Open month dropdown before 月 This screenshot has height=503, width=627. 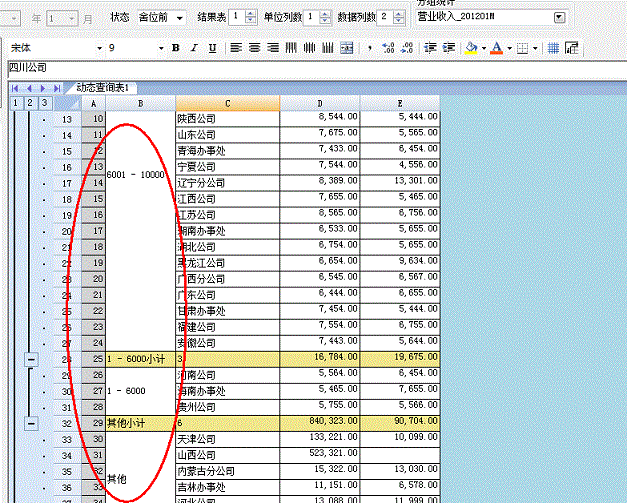pos(71,18)
